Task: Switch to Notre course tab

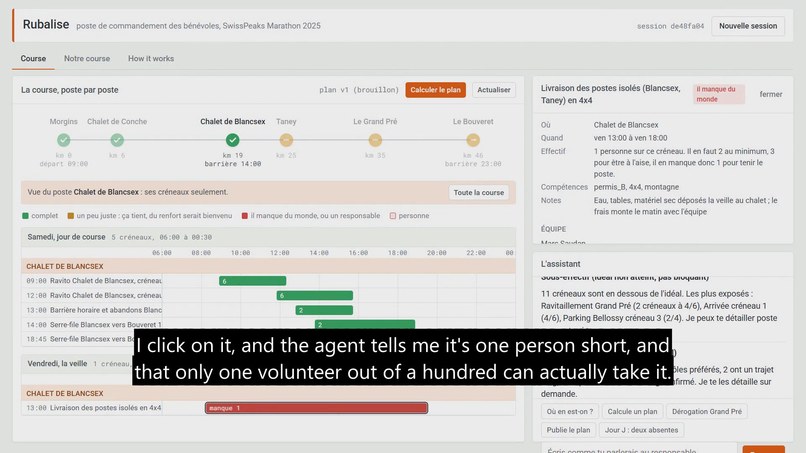Action: [87, 59]
